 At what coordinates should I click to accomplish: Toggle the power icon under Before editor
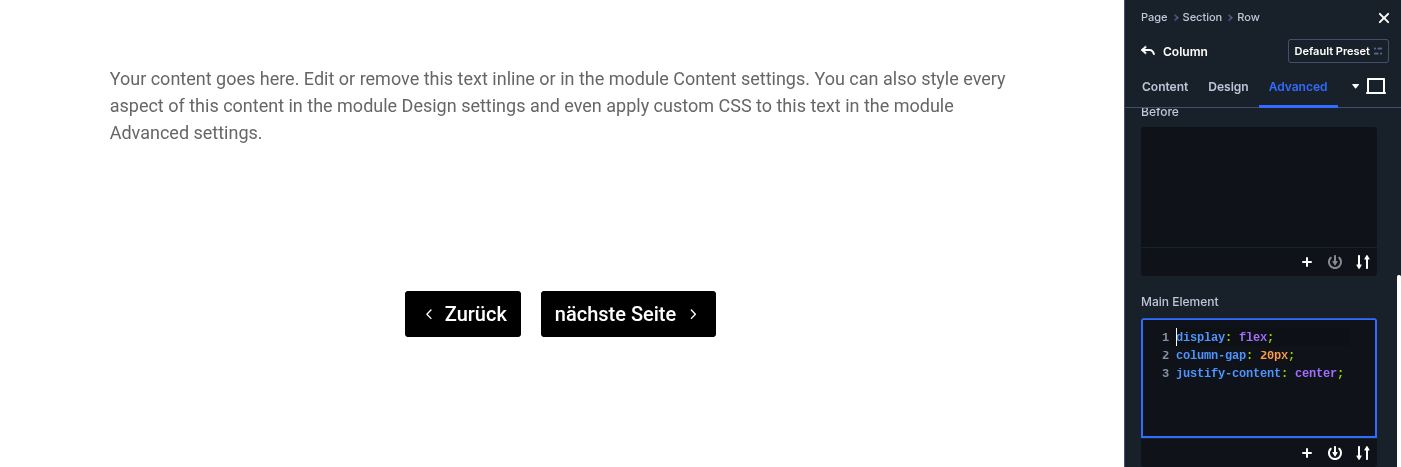(1335, 262)
